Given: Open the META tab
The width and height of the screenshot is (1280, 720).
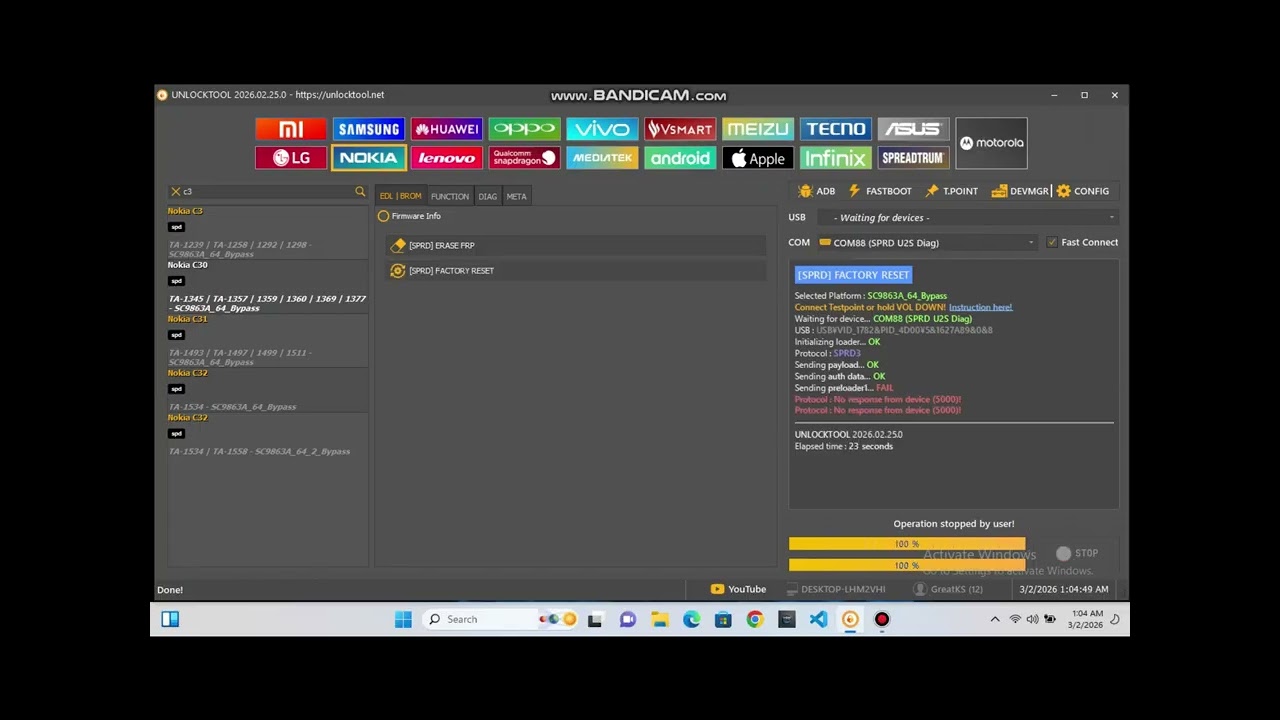Looking at the screenshot, I should (x=516, y=196).
